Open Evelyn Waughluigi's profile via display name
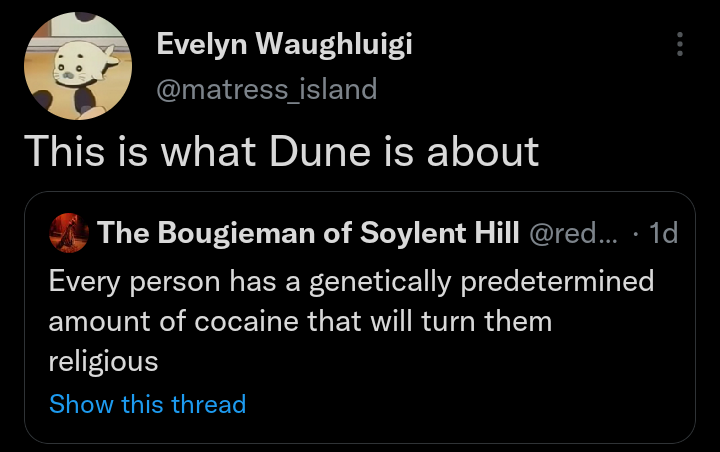The height and width of the screenshot is (452, 720). [284, 45]
